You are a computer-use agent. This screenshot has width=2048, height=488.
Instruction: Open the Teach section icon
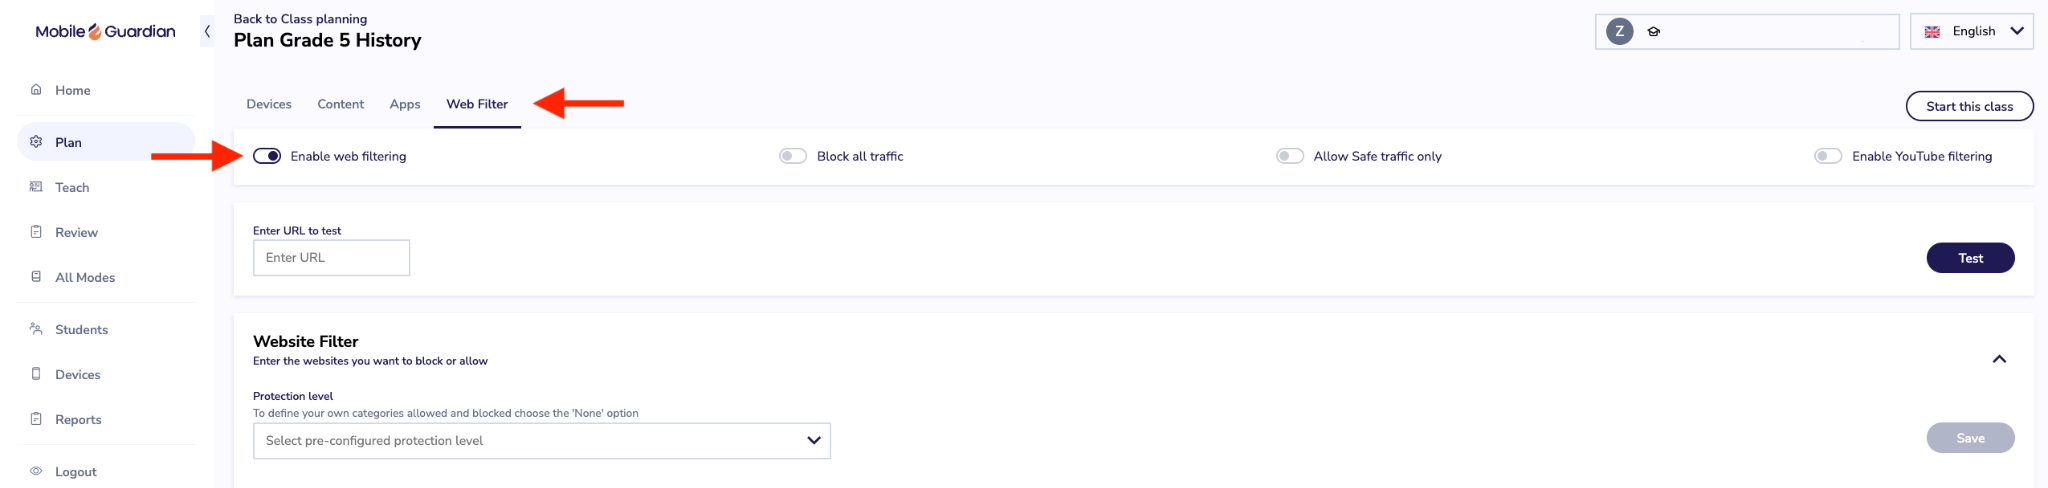(x=36, y=186)
